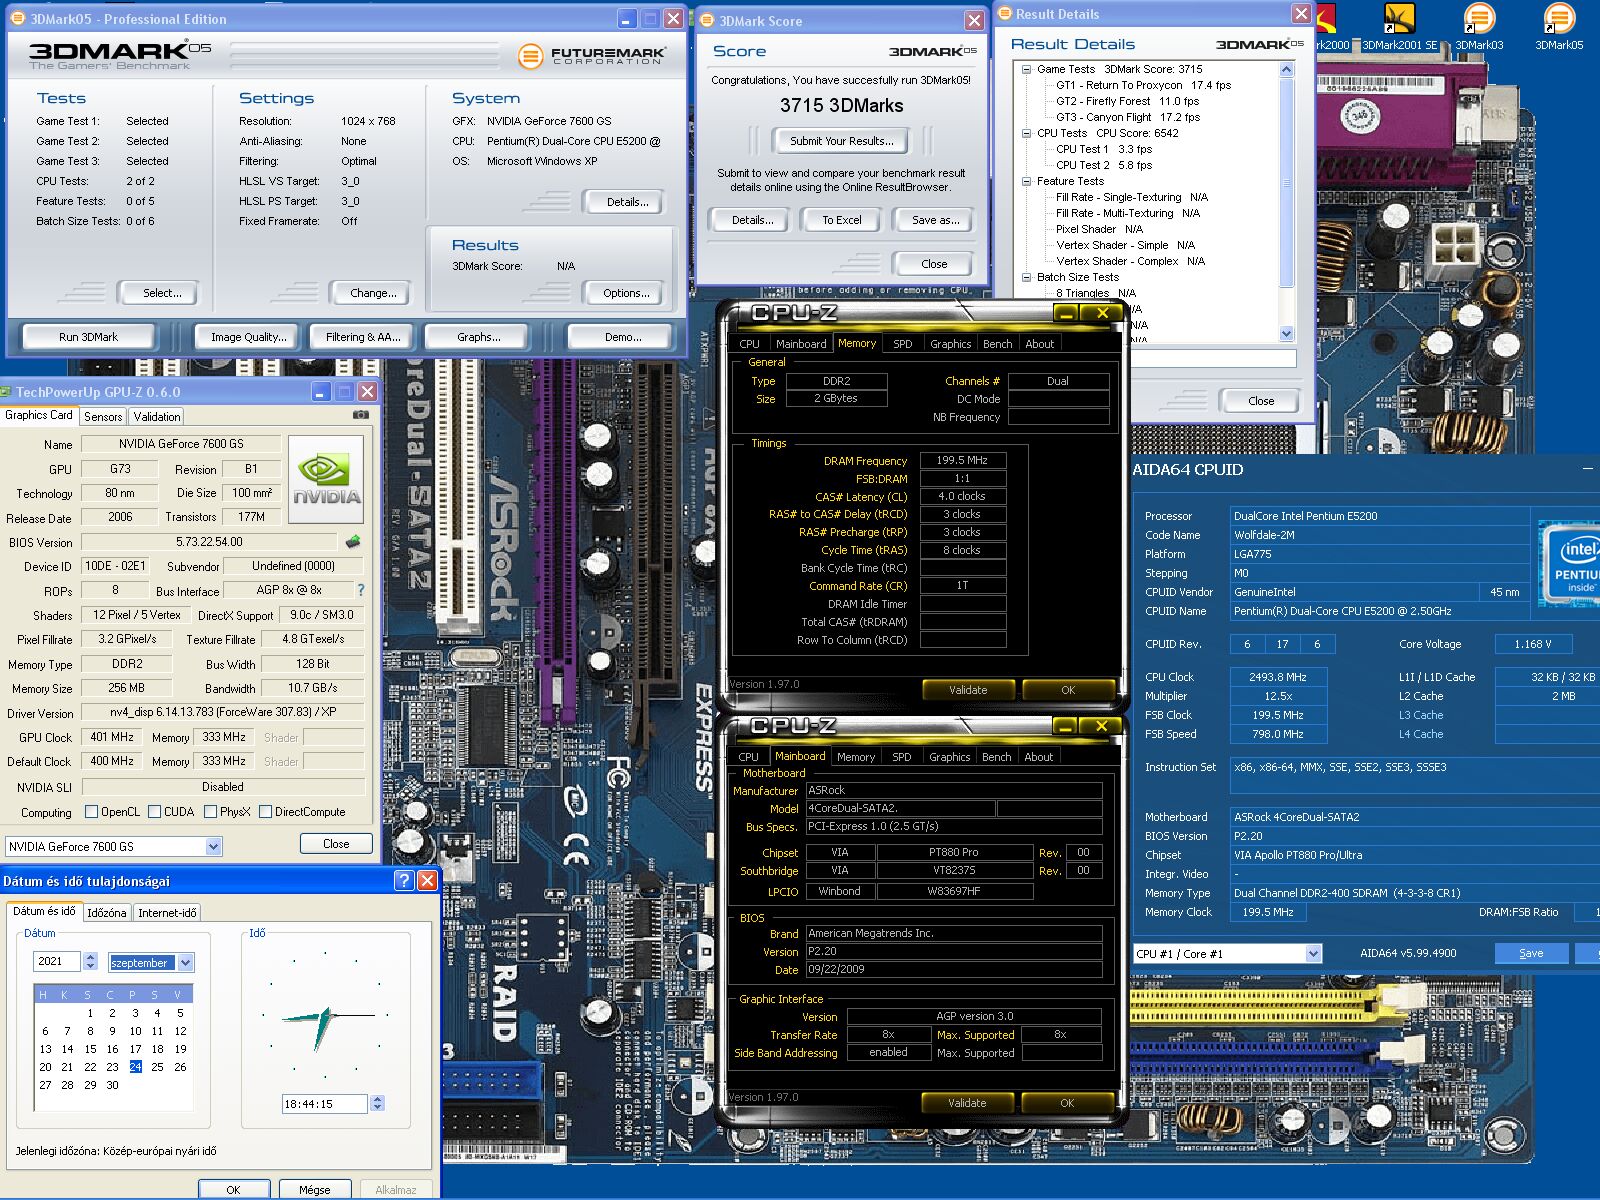The image size is (1600, 1200).
Task: Minimize the upper CPU-Z Memory window
Action: click(1068, 313)
